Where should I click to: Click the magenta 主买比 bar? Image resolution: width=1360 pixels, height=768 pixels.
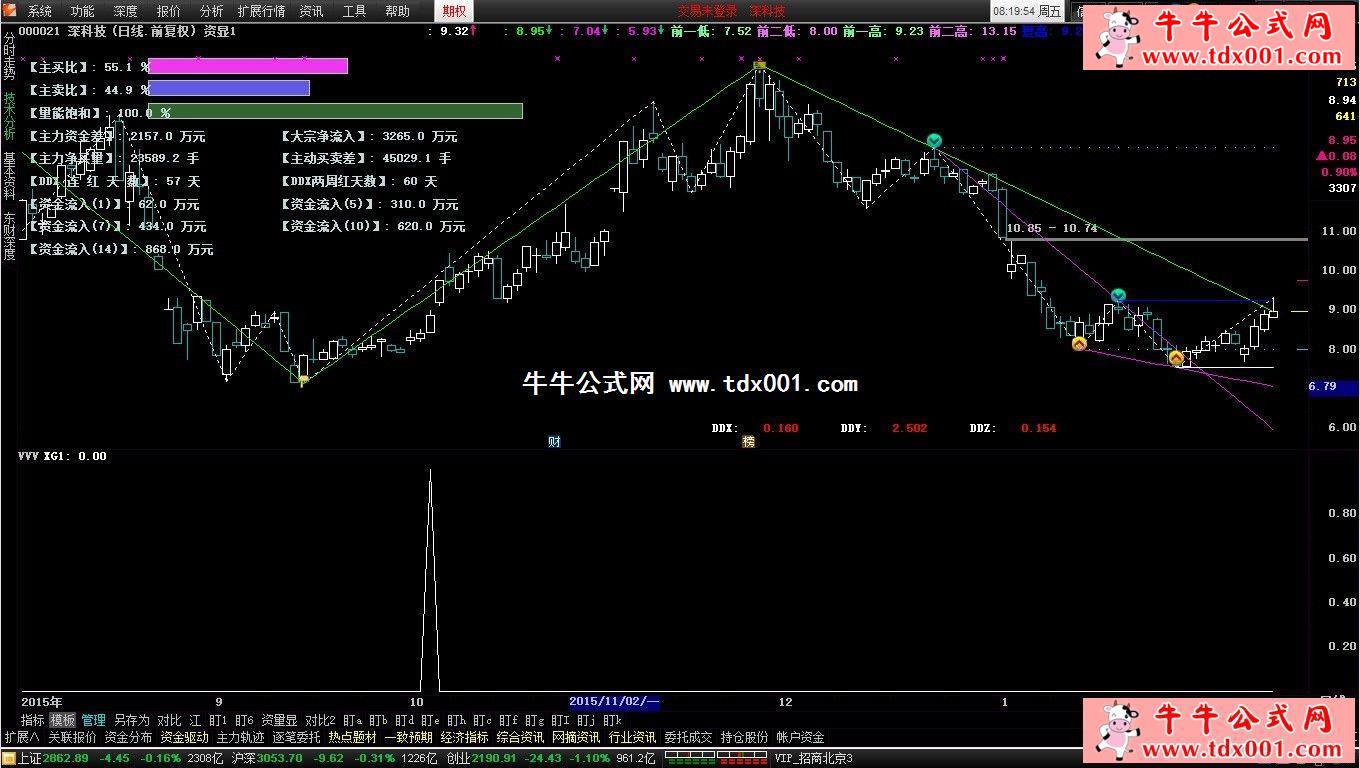[248, 66]
